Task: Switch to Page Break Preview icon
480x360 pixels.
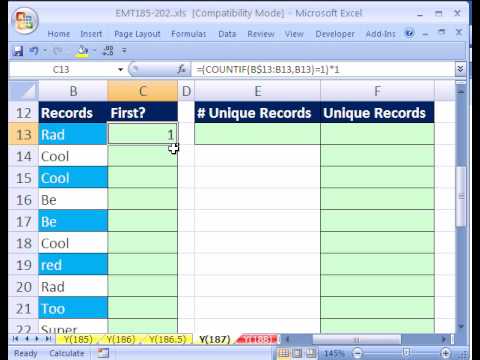Action: [311, 353]
